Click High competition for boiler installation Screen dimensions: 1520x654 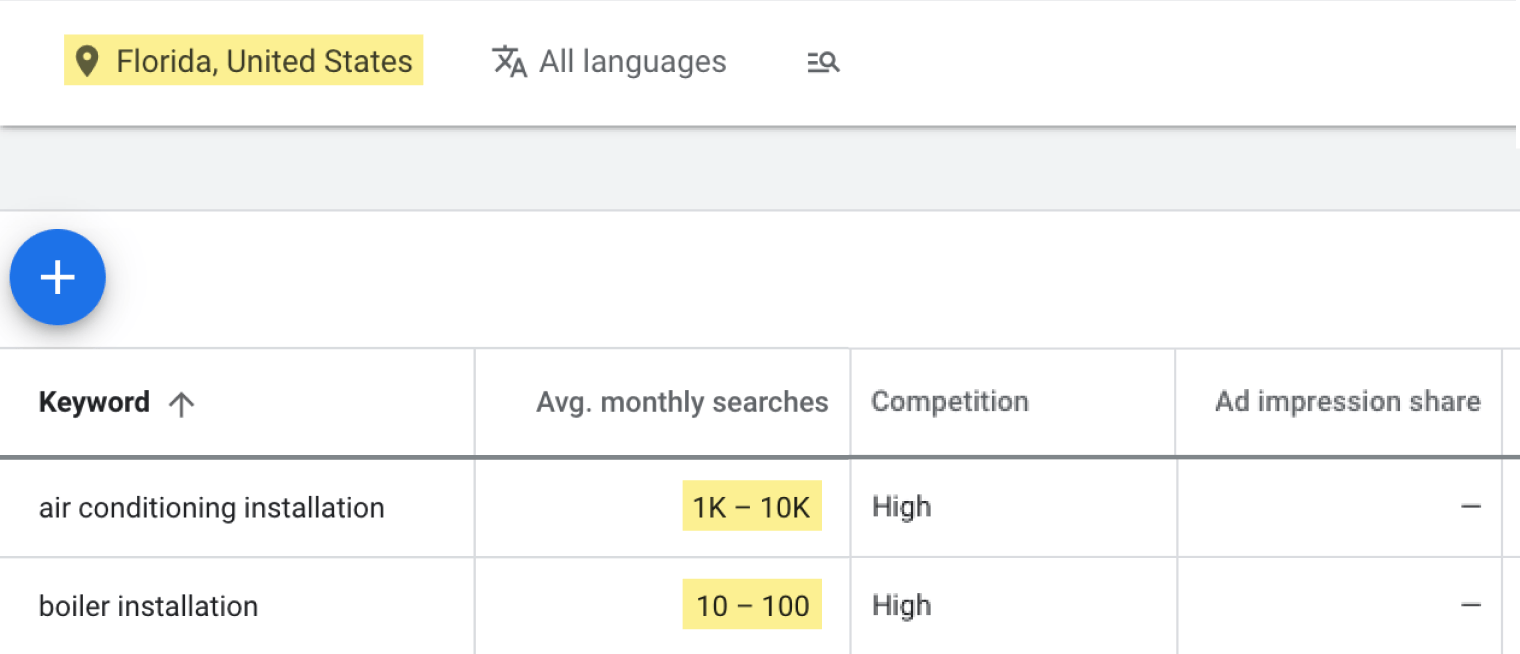coord(901,605)
